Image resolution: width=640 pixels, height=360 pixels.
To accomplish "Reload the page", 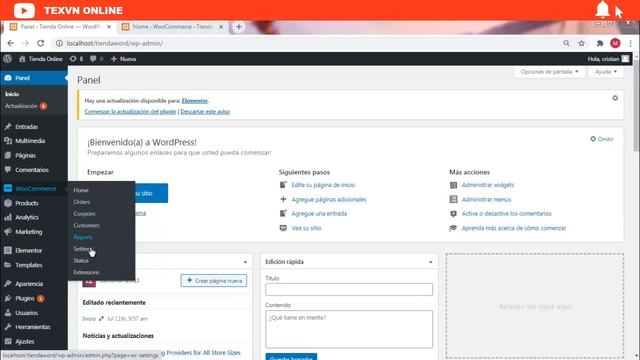I will (40, 43).
